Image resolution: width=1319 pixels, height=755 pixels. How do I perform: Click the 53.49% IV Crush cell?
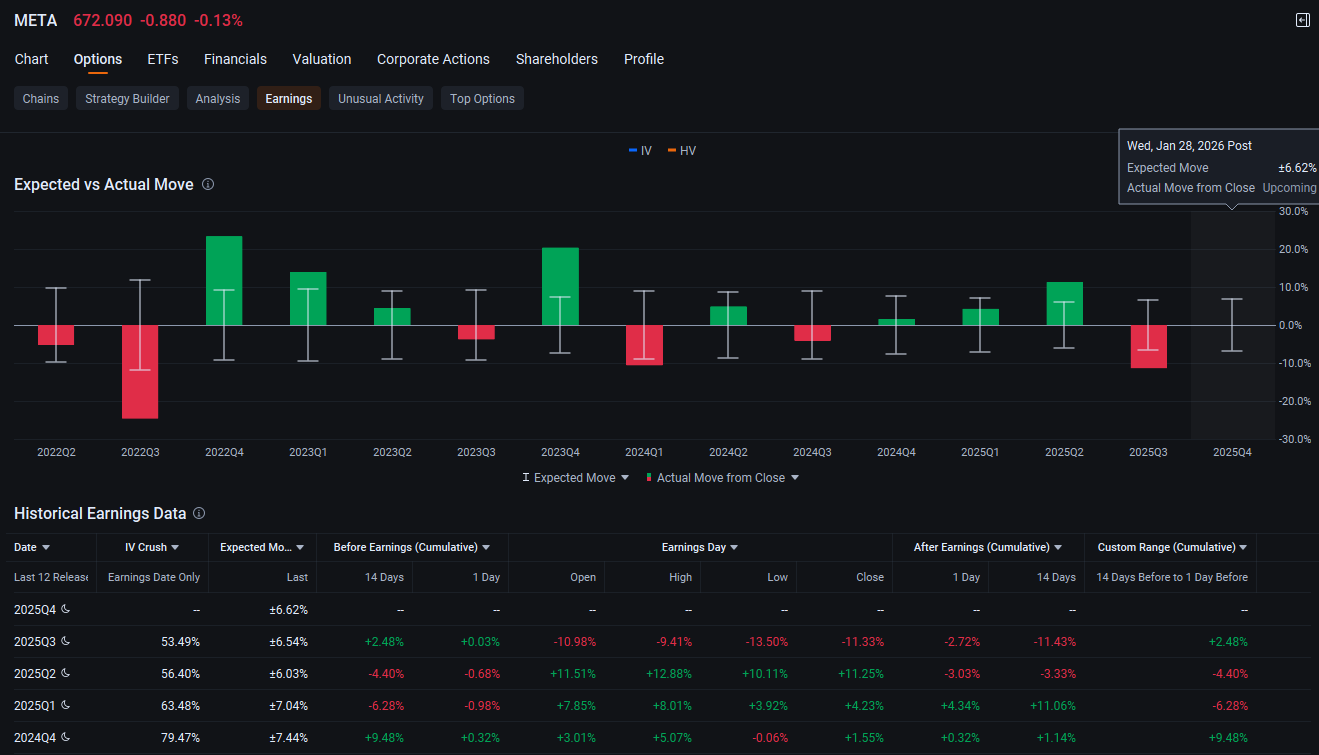(180, 641)
